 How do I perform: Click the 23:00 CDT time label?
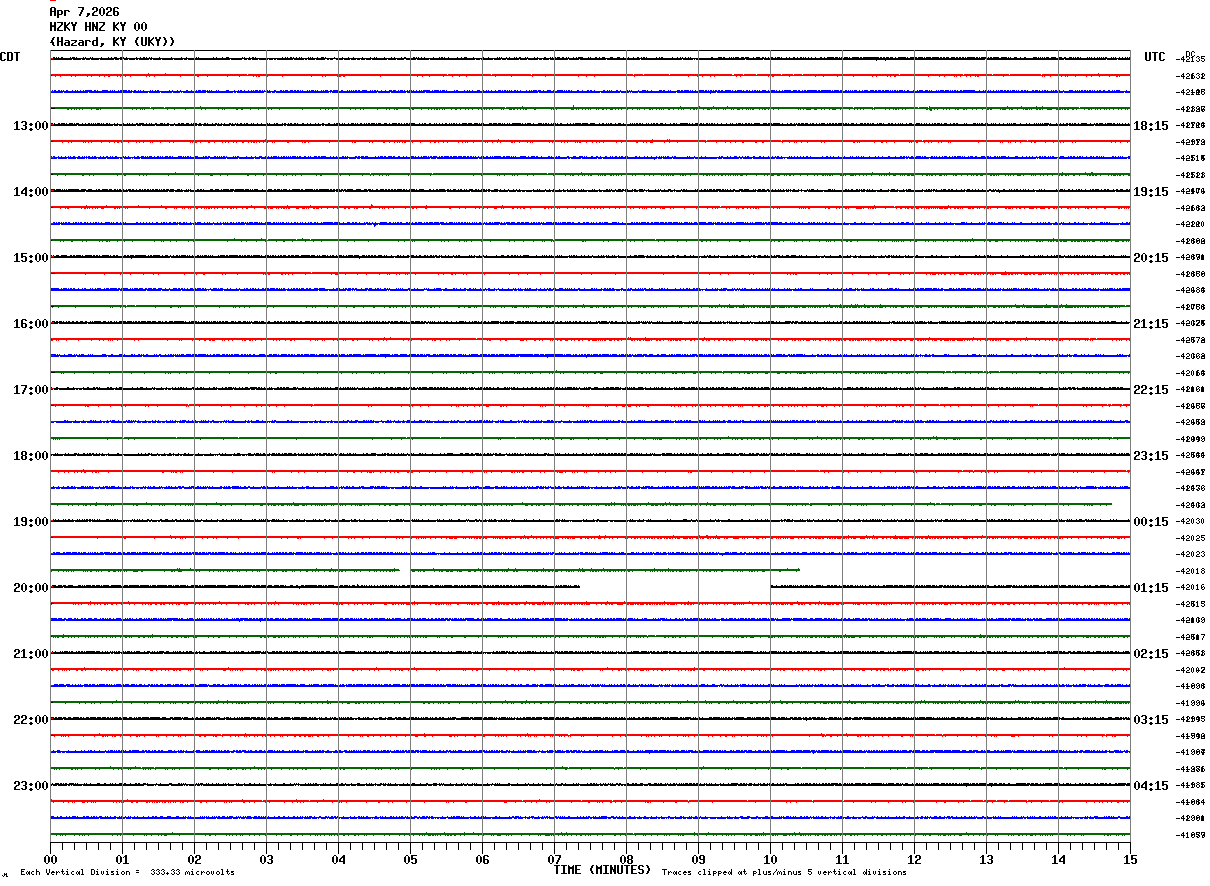pos(30,786)
